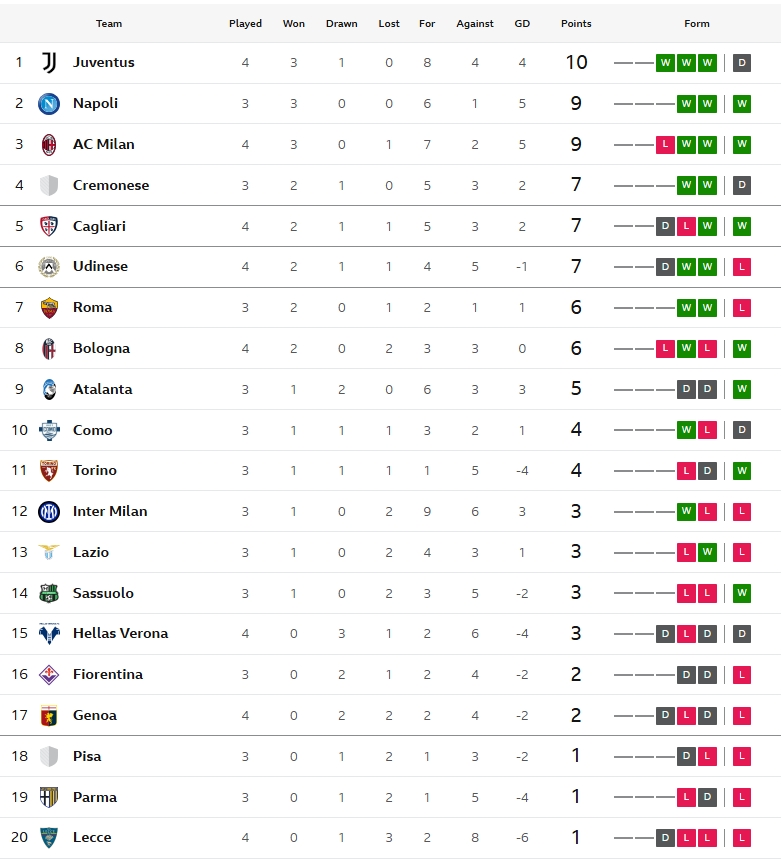Click the Torino club crest icon
Screen dimensions: 782x859
pos(49,471)
